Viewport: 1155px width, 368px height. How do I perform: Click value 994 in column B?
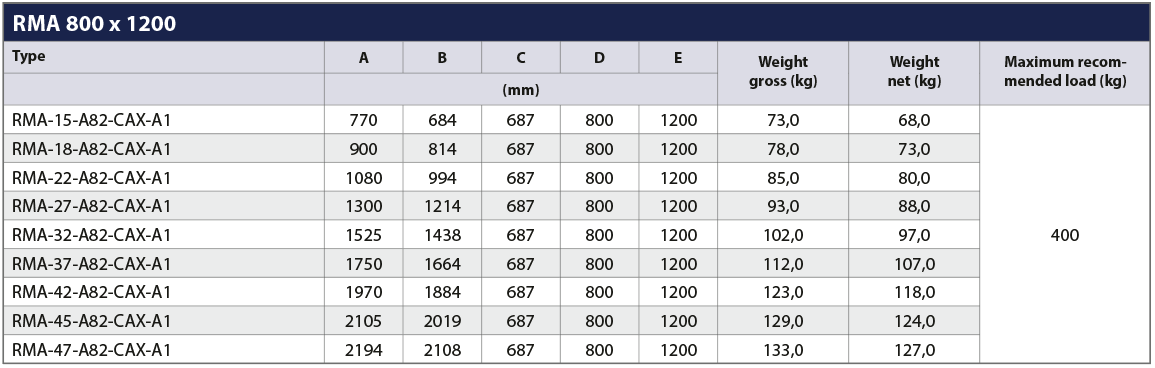pos(442,178)
